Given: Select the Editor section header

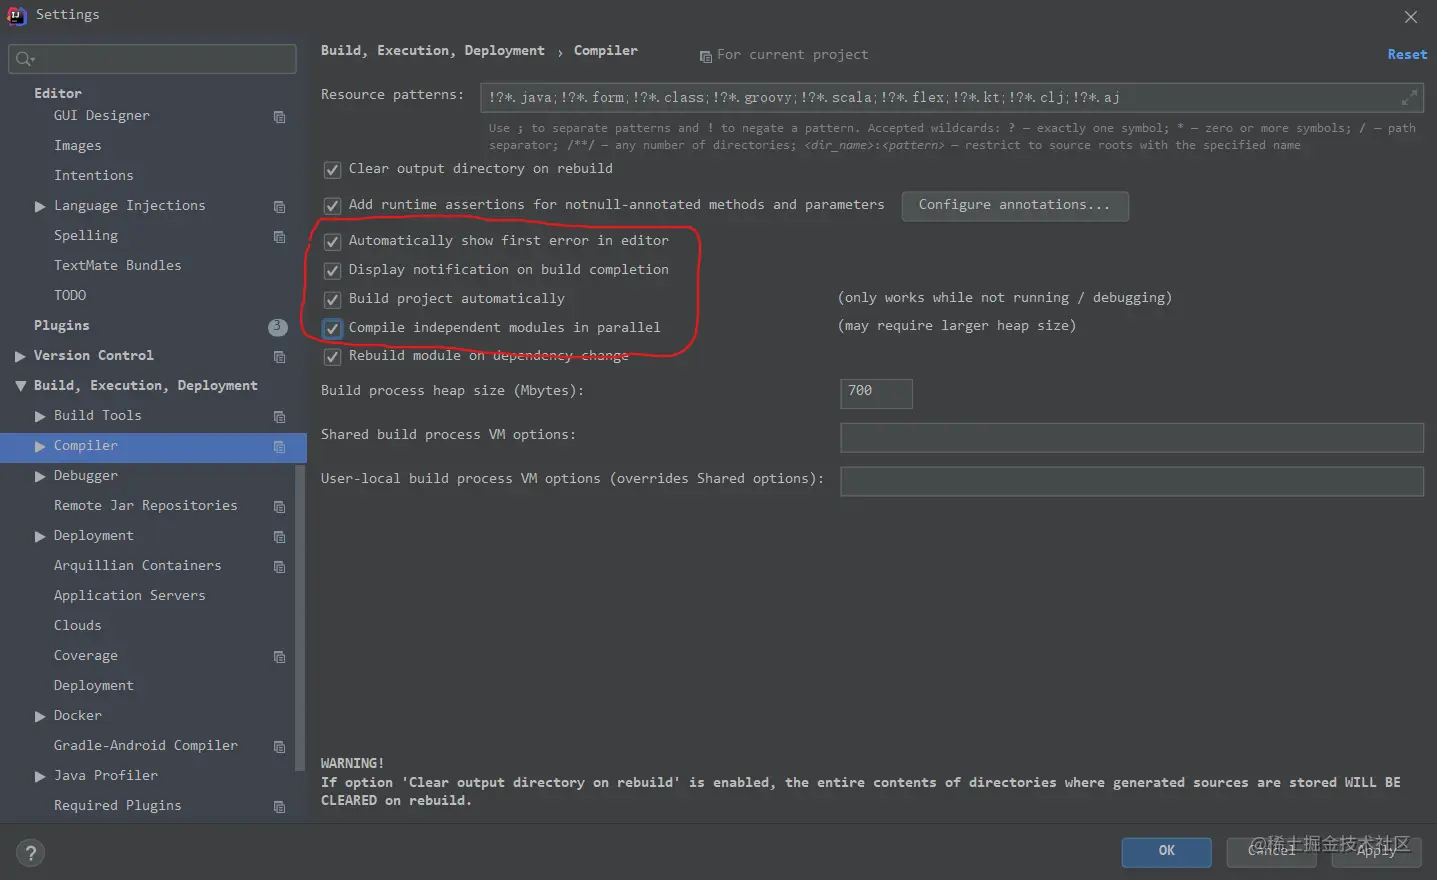Looking at the screenshot, I should tap(57, 93).
